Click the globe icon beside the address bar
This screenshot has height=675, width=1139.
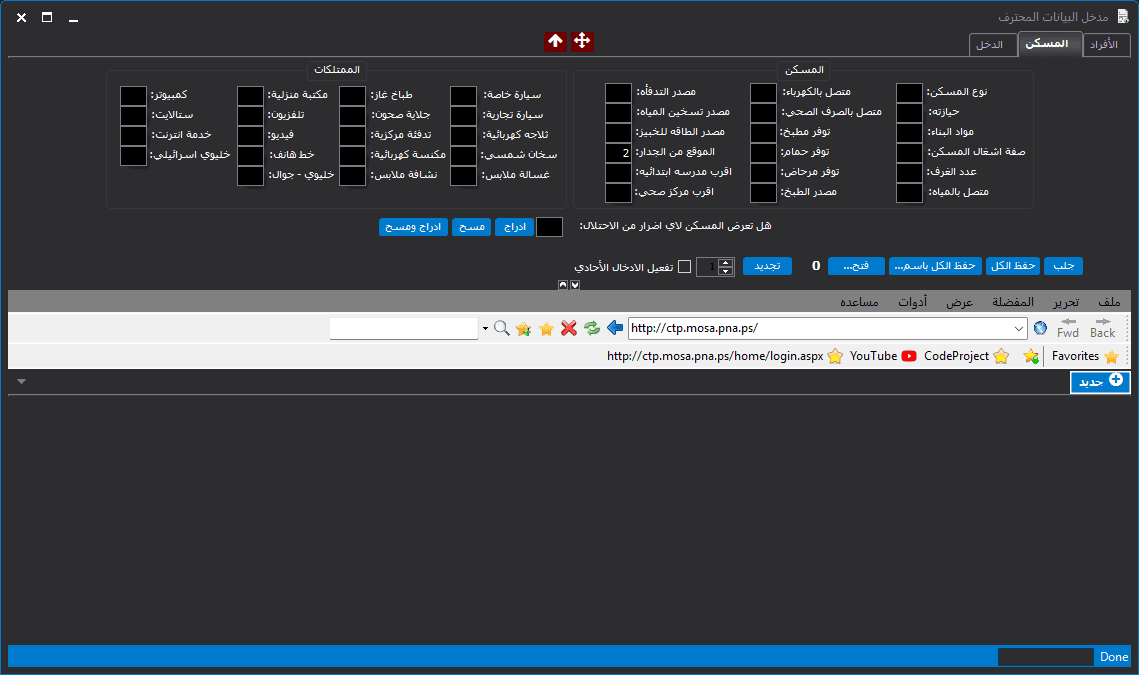(x=1040, y=328)
